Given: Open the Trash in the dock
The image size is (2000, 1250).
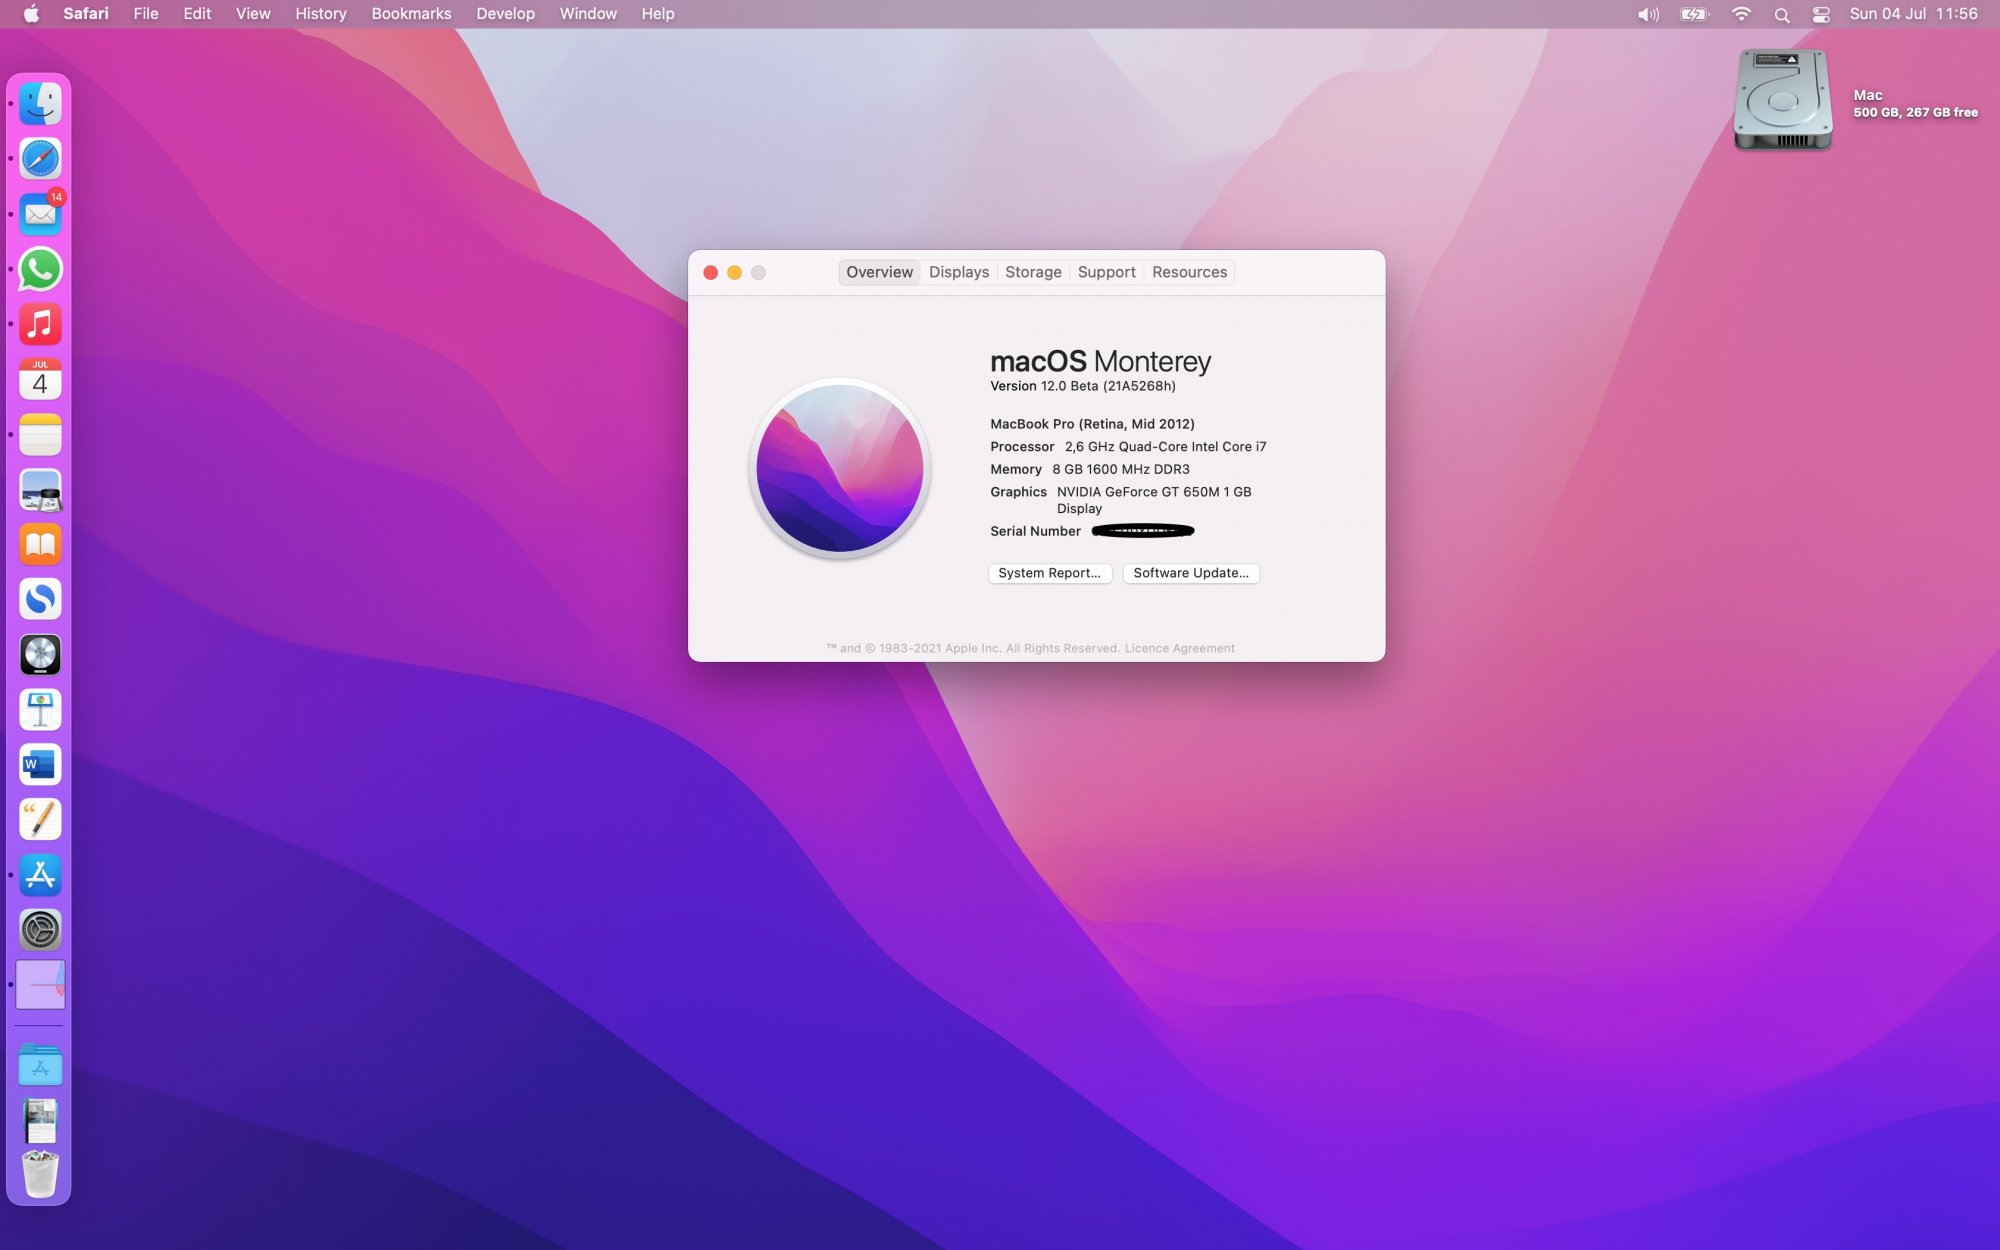Looking at the screenshot, I should coord(40,1174).
